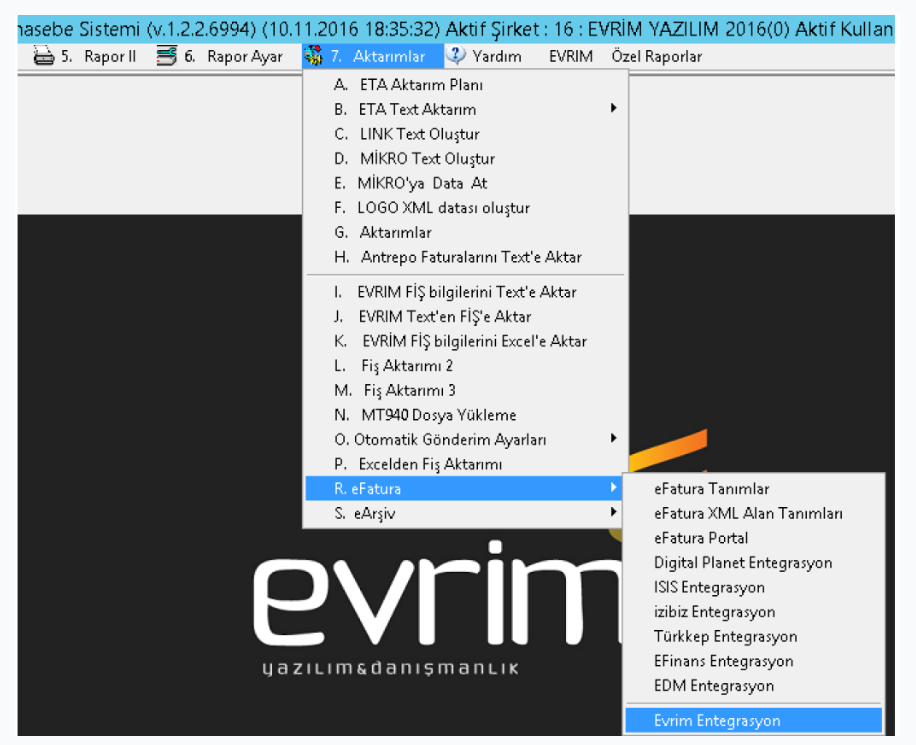The width and height of the screenshot is (916, 745).
Task: Choose E. MİKRO'ya Data At
Action: (x=466, y=183)
